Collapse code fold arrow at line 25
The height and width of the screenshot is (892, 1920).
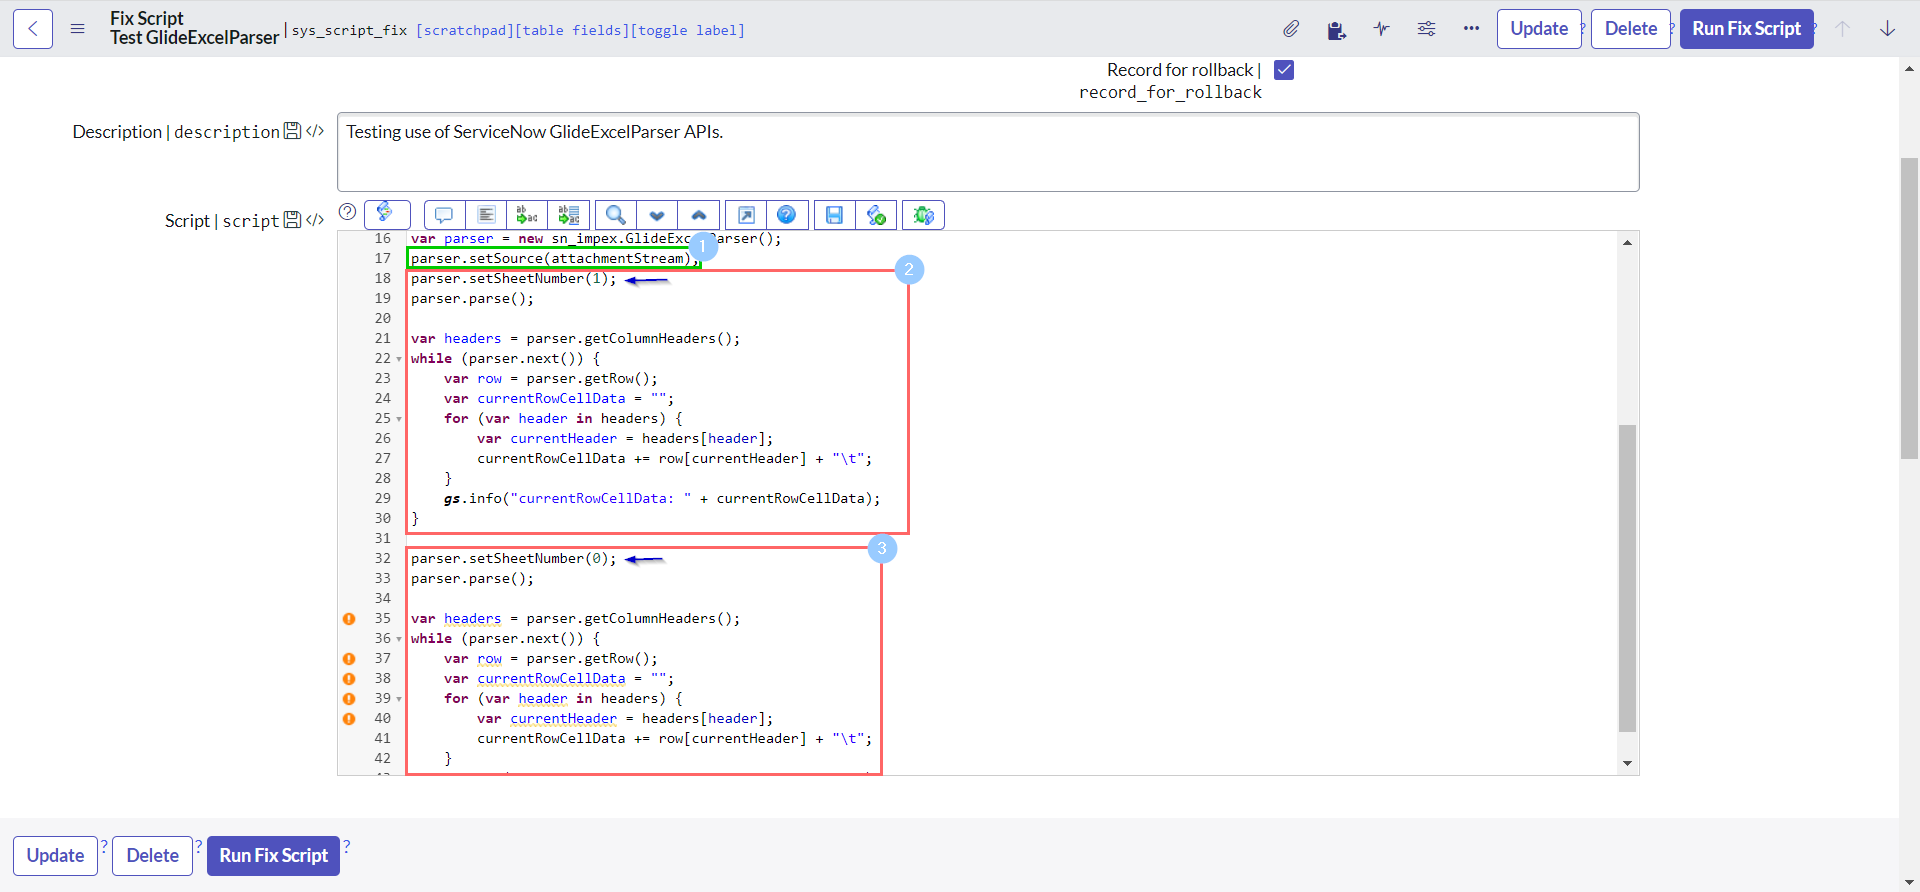[399, 419]
